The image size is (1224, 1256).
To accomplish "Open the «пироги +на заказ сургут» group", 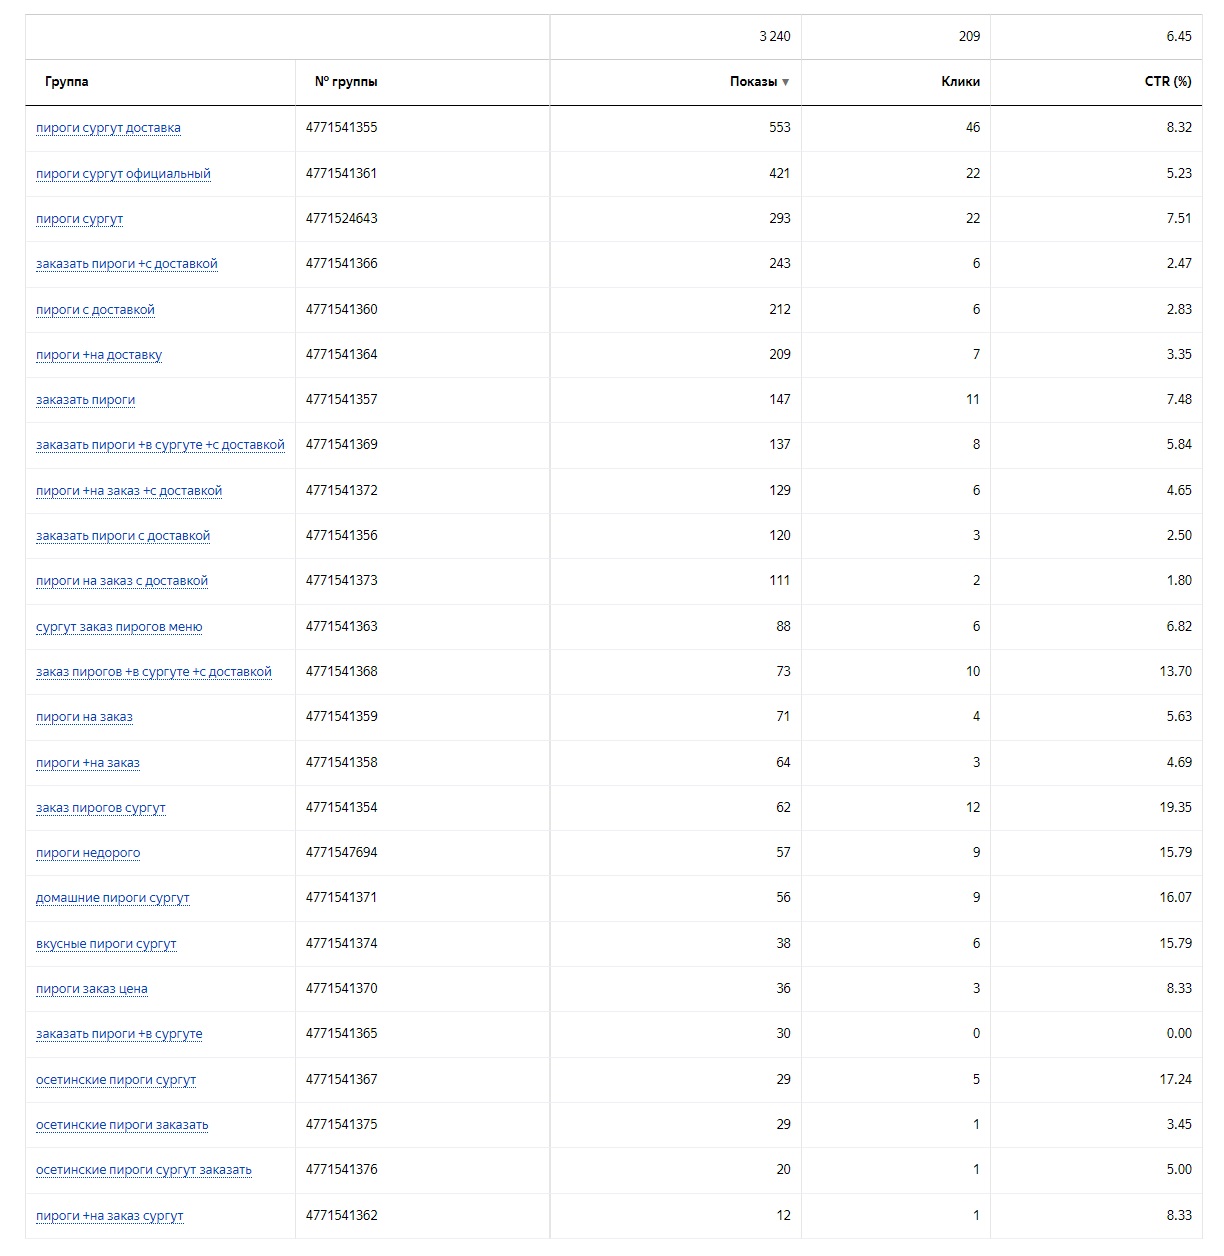I will pyautogui.click(x=109, y=1216).
